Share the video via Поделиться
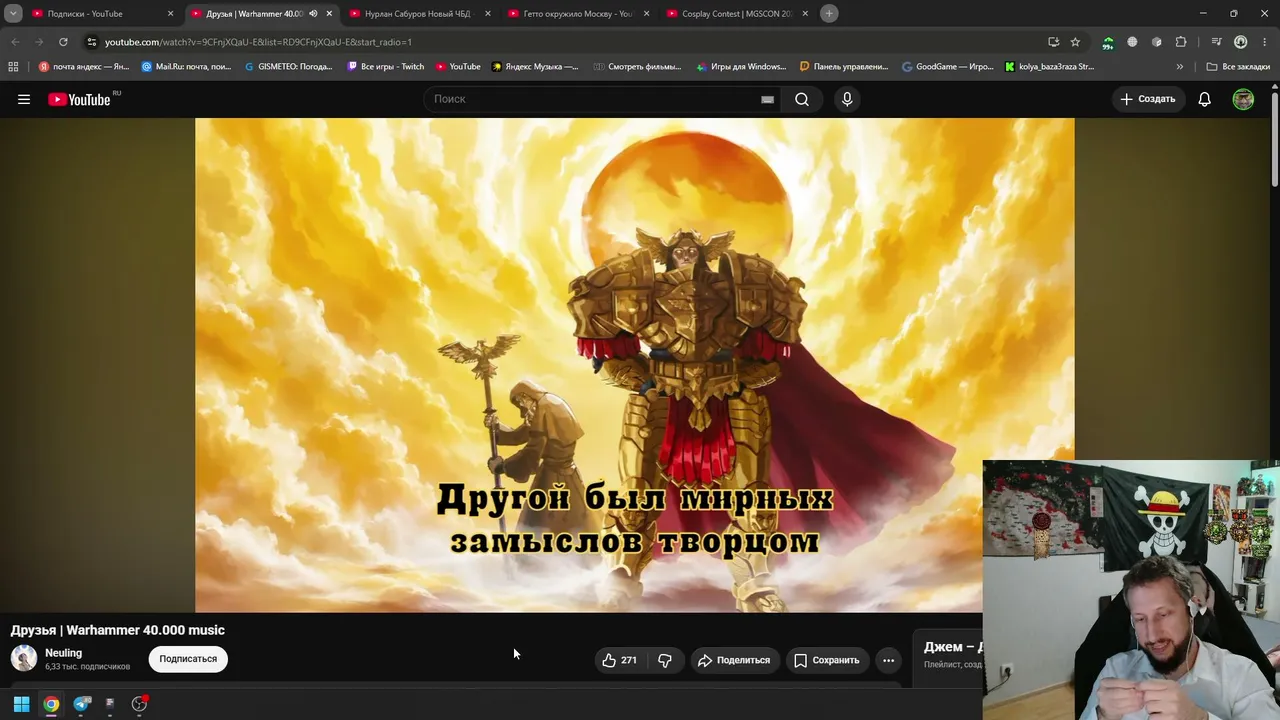Screen dimensions: 1280x720 [x=734, y=660]
